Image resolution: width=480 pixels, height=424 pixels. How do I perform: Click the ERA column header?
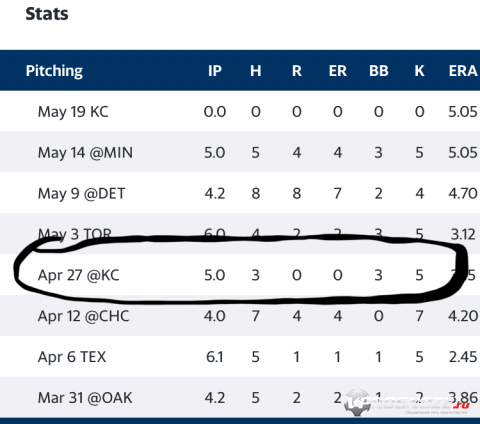pyautogui.click(x=463, y=71)
